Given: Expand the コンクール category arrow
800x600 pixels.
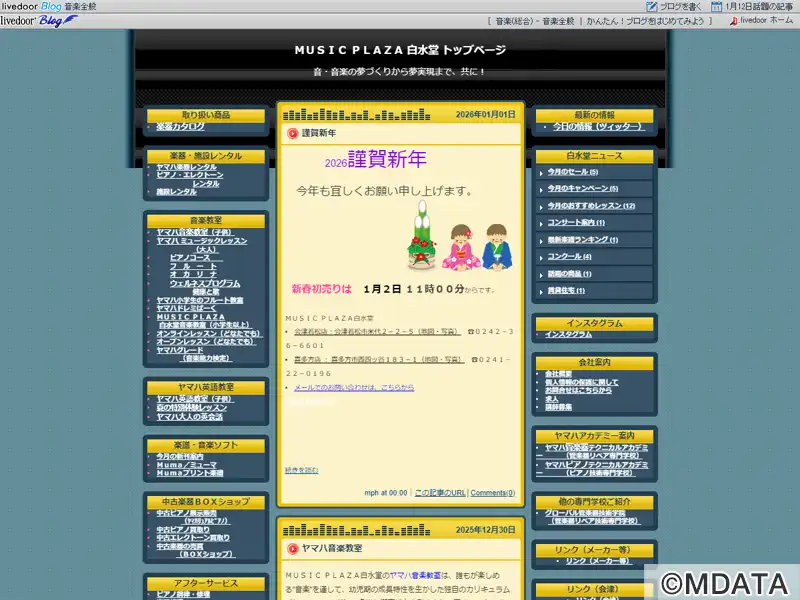Looking at the screenshot, I should click(541, 258).
